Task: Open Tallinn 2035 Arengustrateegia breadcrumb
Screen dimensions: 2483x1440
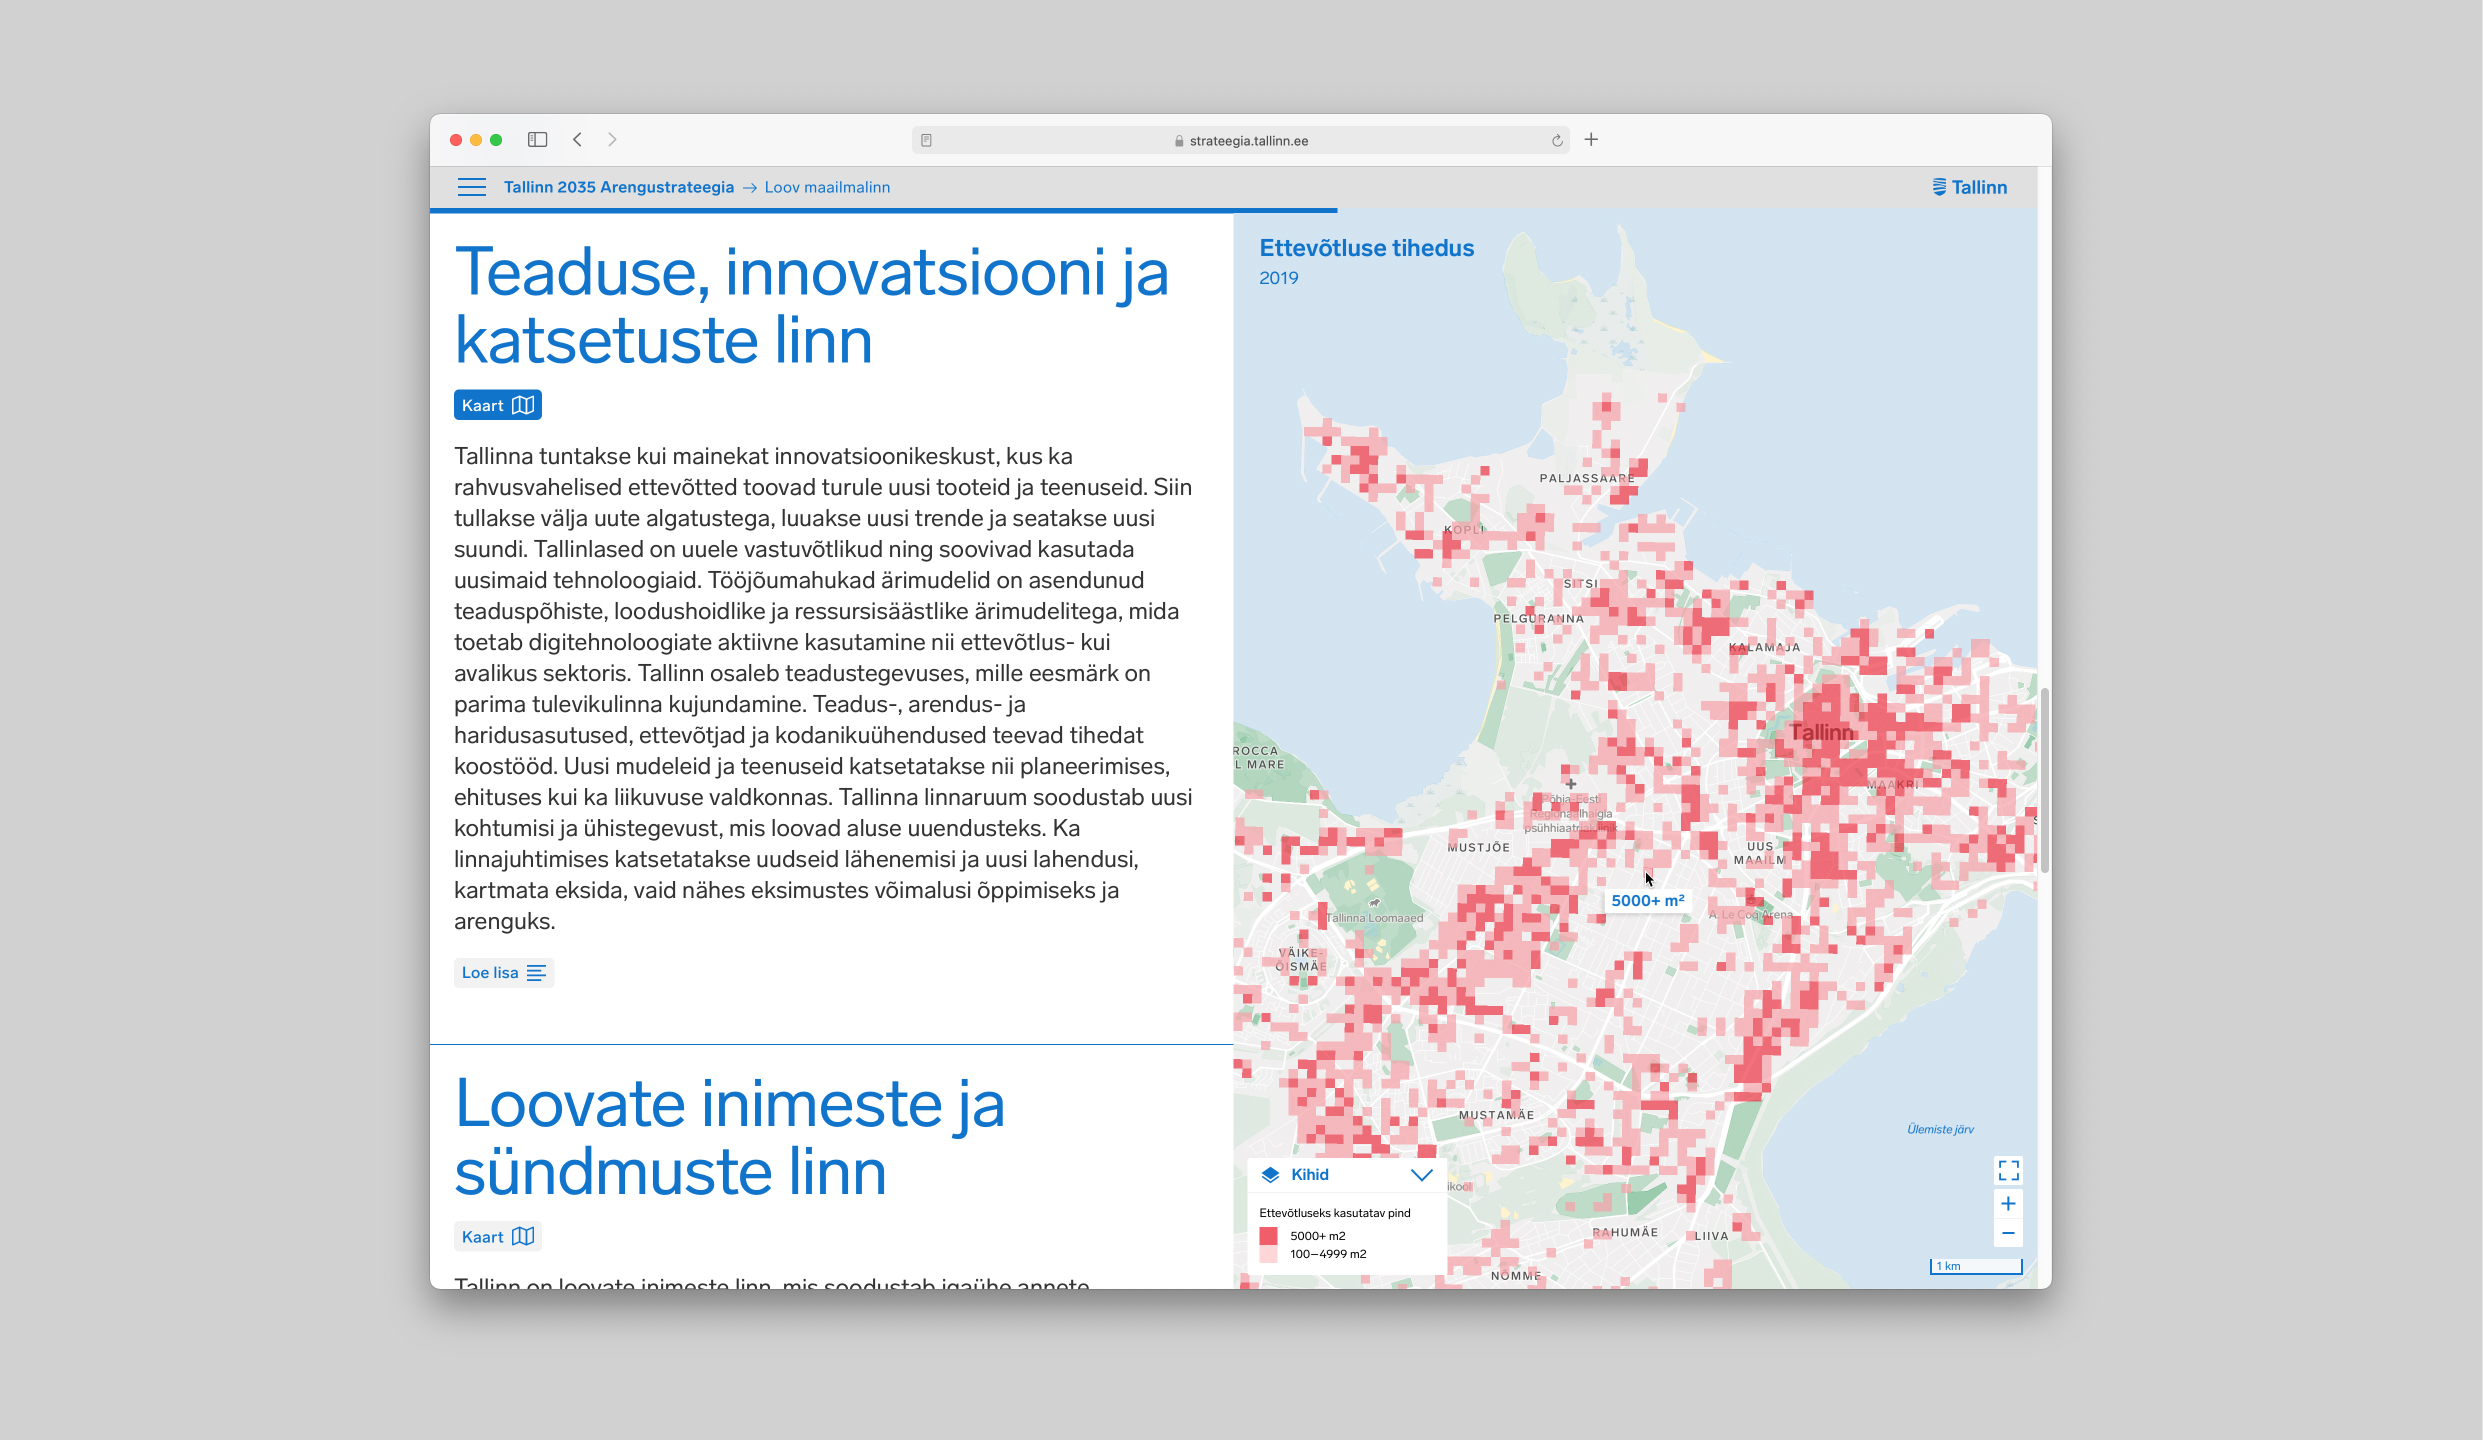Action: (x=618, y=187)
